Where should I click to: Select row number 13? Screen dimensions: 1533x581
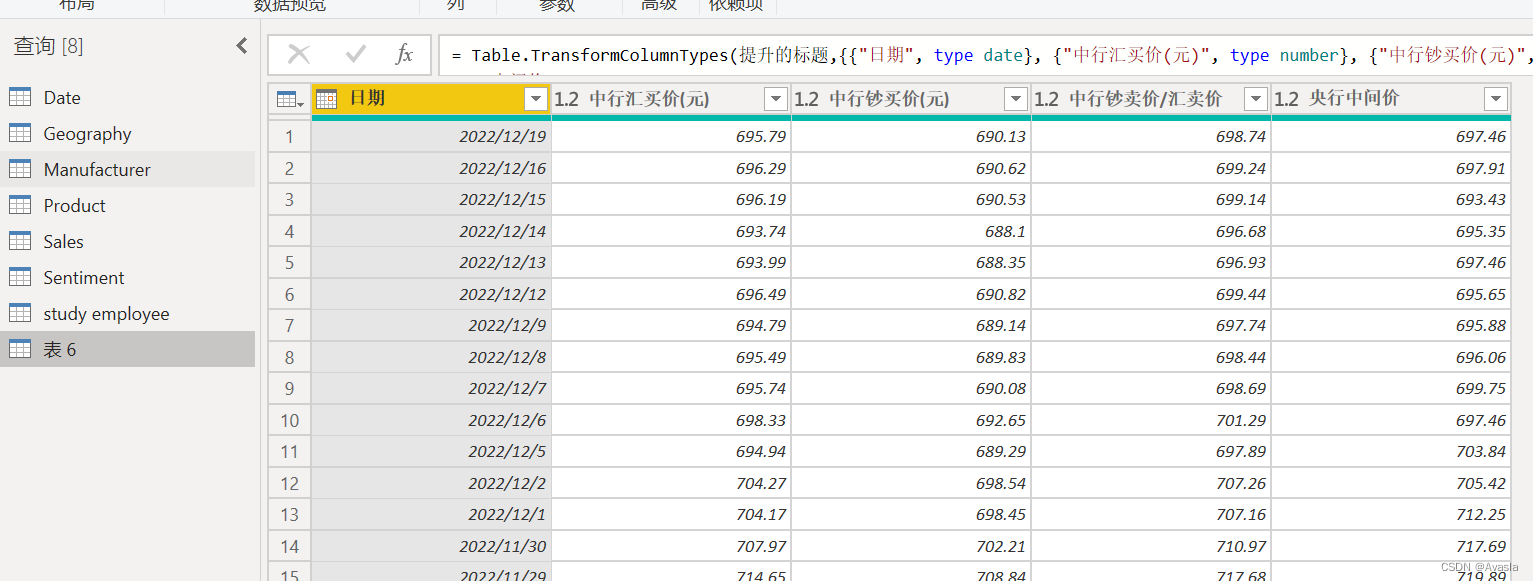tap(290, 515)
